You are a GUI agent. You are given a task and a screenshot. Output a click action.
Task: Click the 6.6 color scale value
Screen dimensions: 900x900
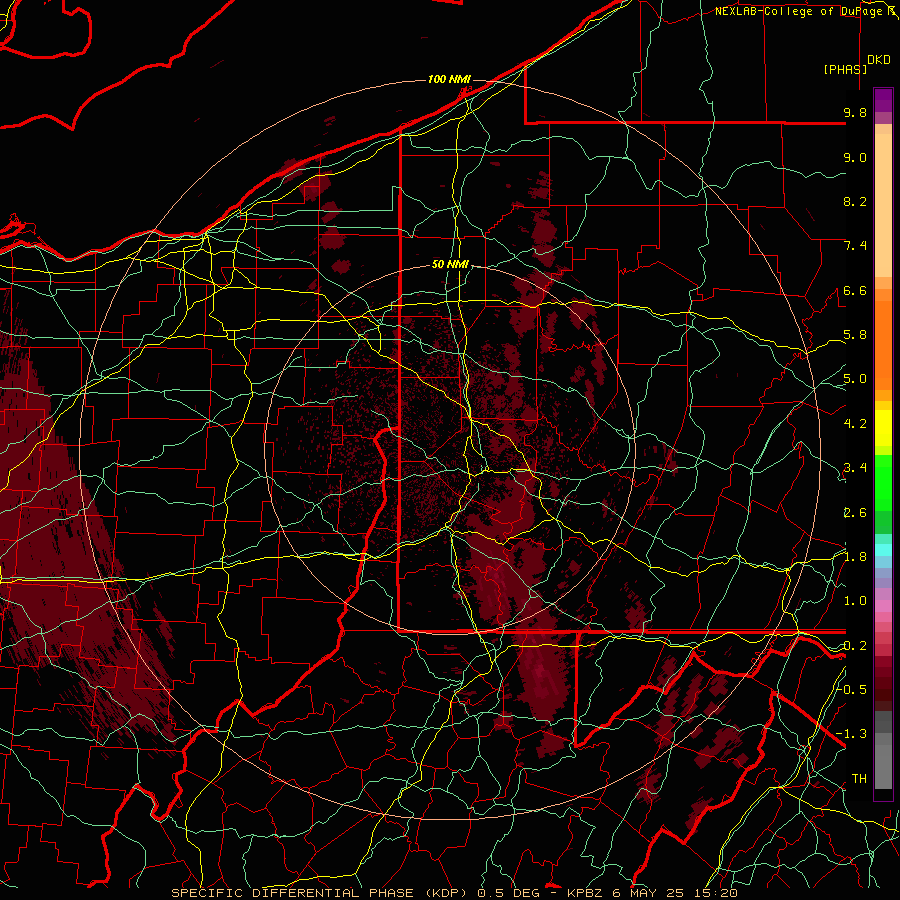pos(855,290)
